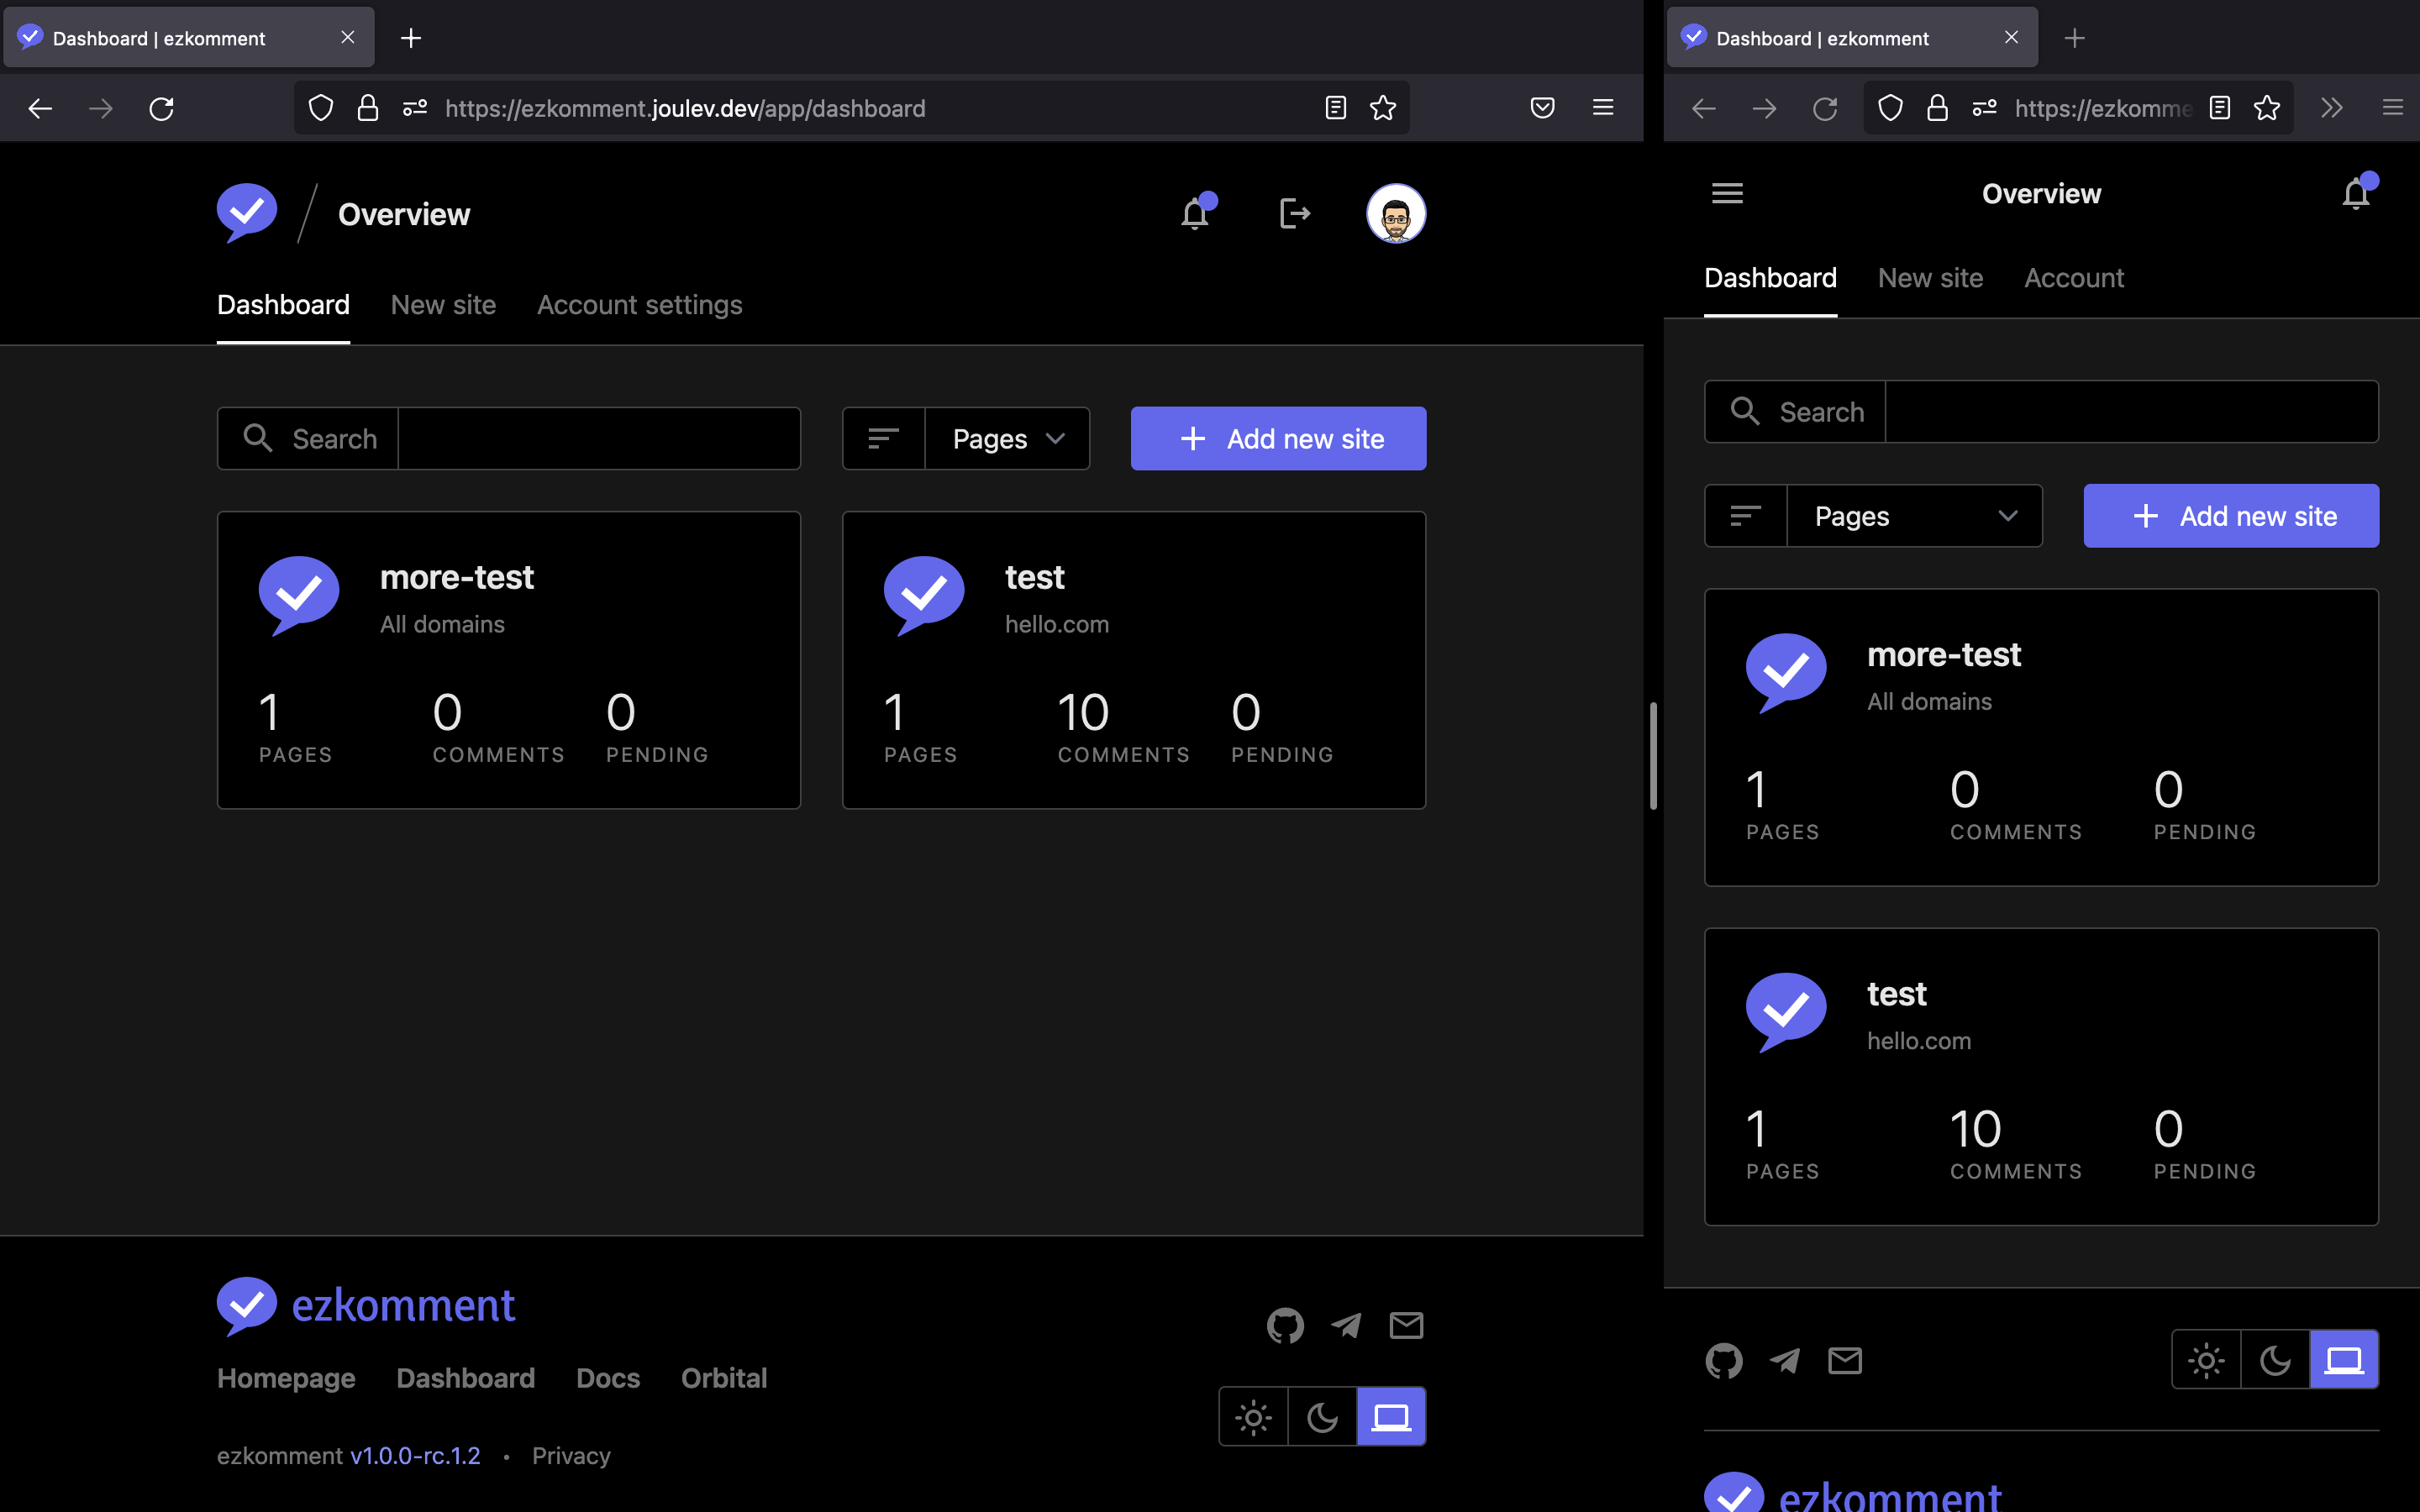Screen dimensions: 2420x1512
Task: Toggle desktop/monitor view icon
Action: [x=1391, y=1416]
